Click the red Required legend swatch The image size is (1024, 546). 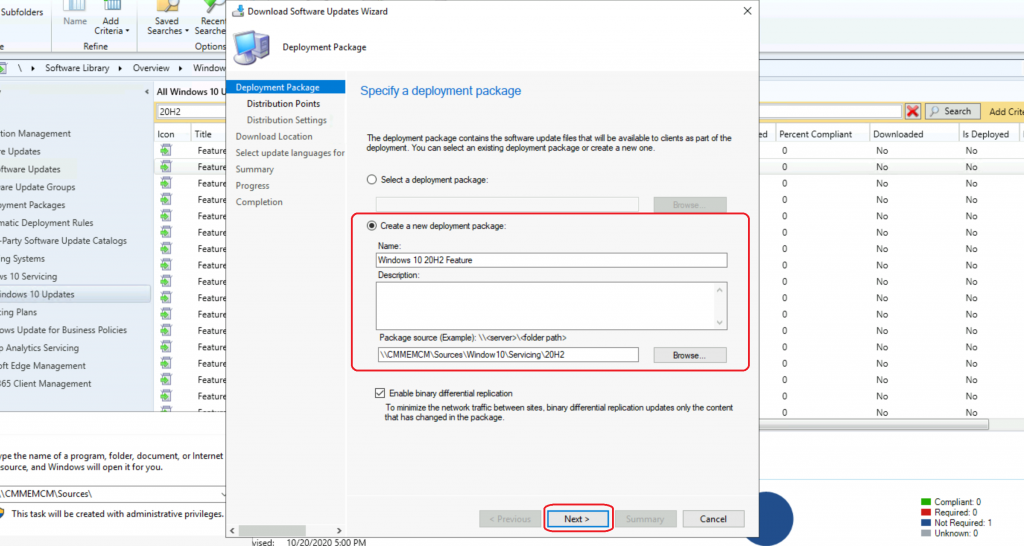tap(925, 512)
